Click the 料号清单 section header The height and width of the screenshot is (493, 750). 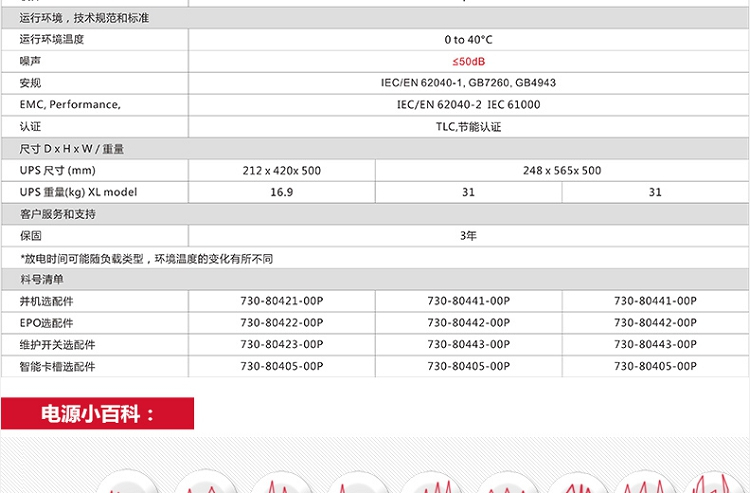pos(42,279)
